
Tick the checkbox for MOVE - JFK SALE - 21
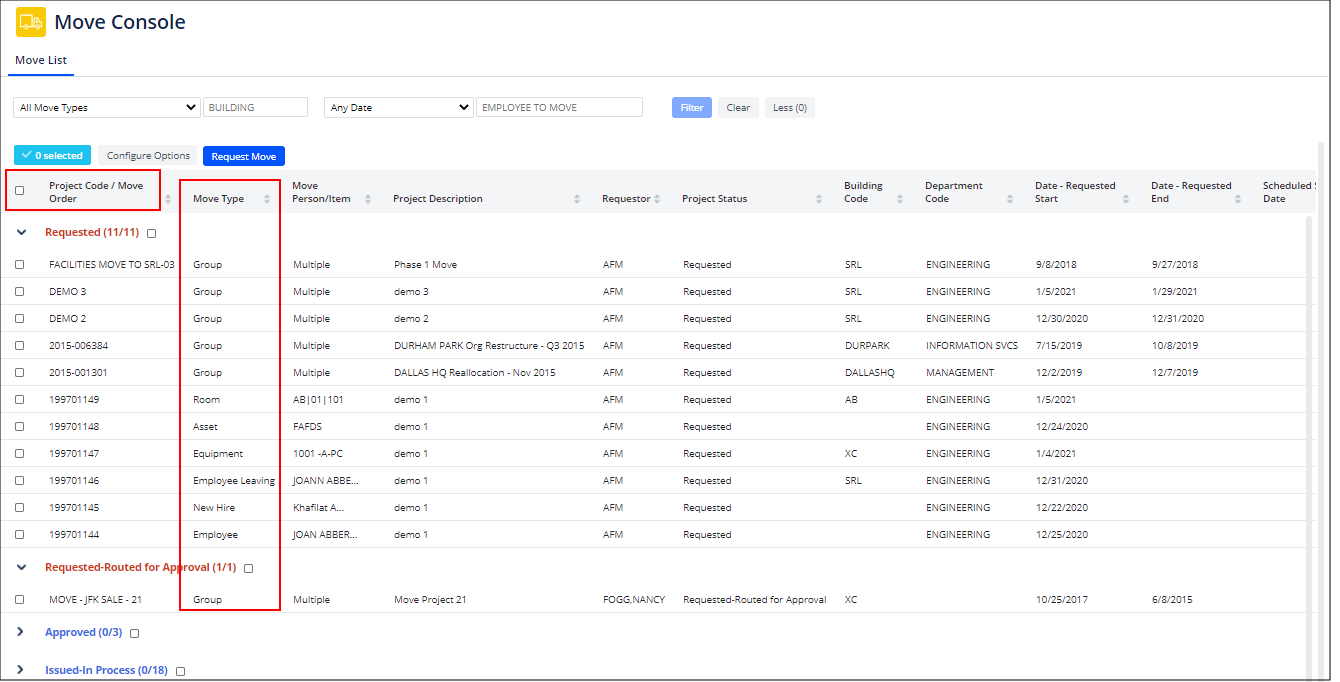pyautogui.click(x=19, y=600)
